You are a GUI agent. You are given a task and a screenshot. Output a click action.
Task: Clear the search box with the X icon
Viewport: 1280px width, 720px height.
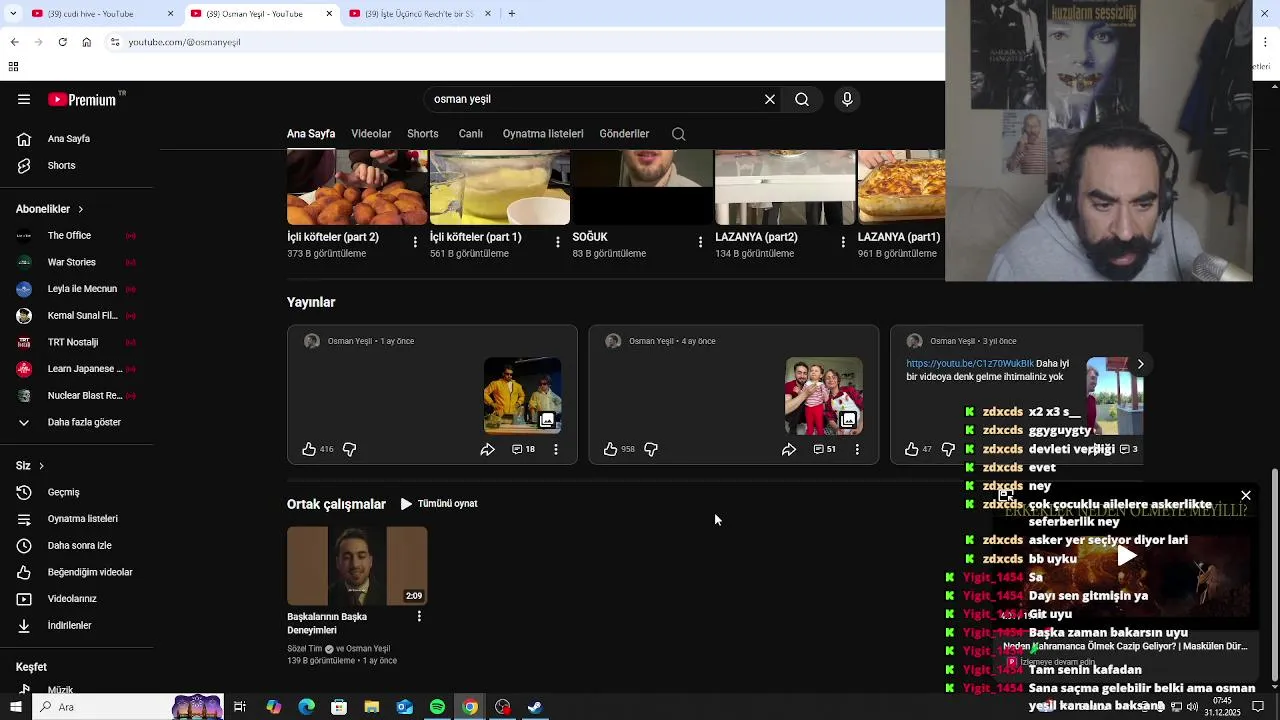[x=770, y=99]
